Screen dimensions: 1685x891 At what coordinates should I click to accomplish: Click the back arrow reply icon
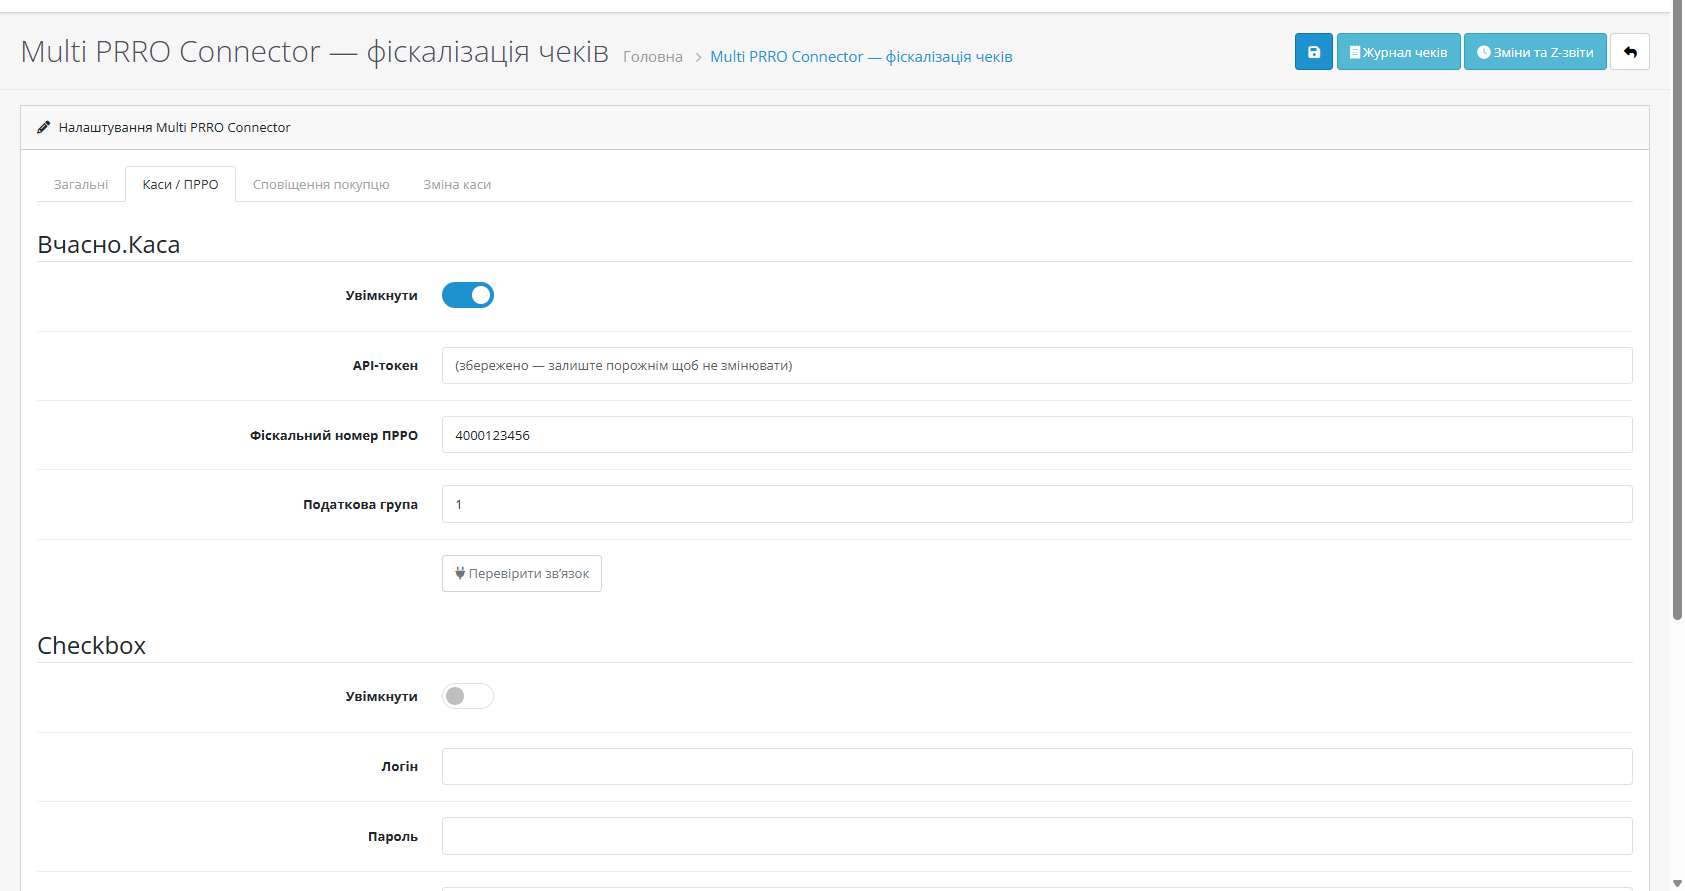coord(1630,52)
